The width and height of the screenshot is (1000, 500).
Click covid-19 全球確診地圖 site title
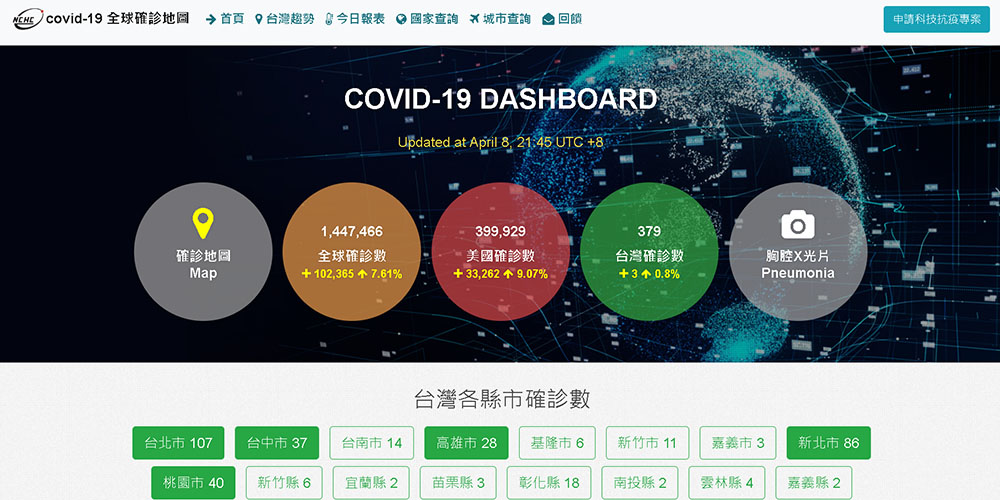(117, 18)
